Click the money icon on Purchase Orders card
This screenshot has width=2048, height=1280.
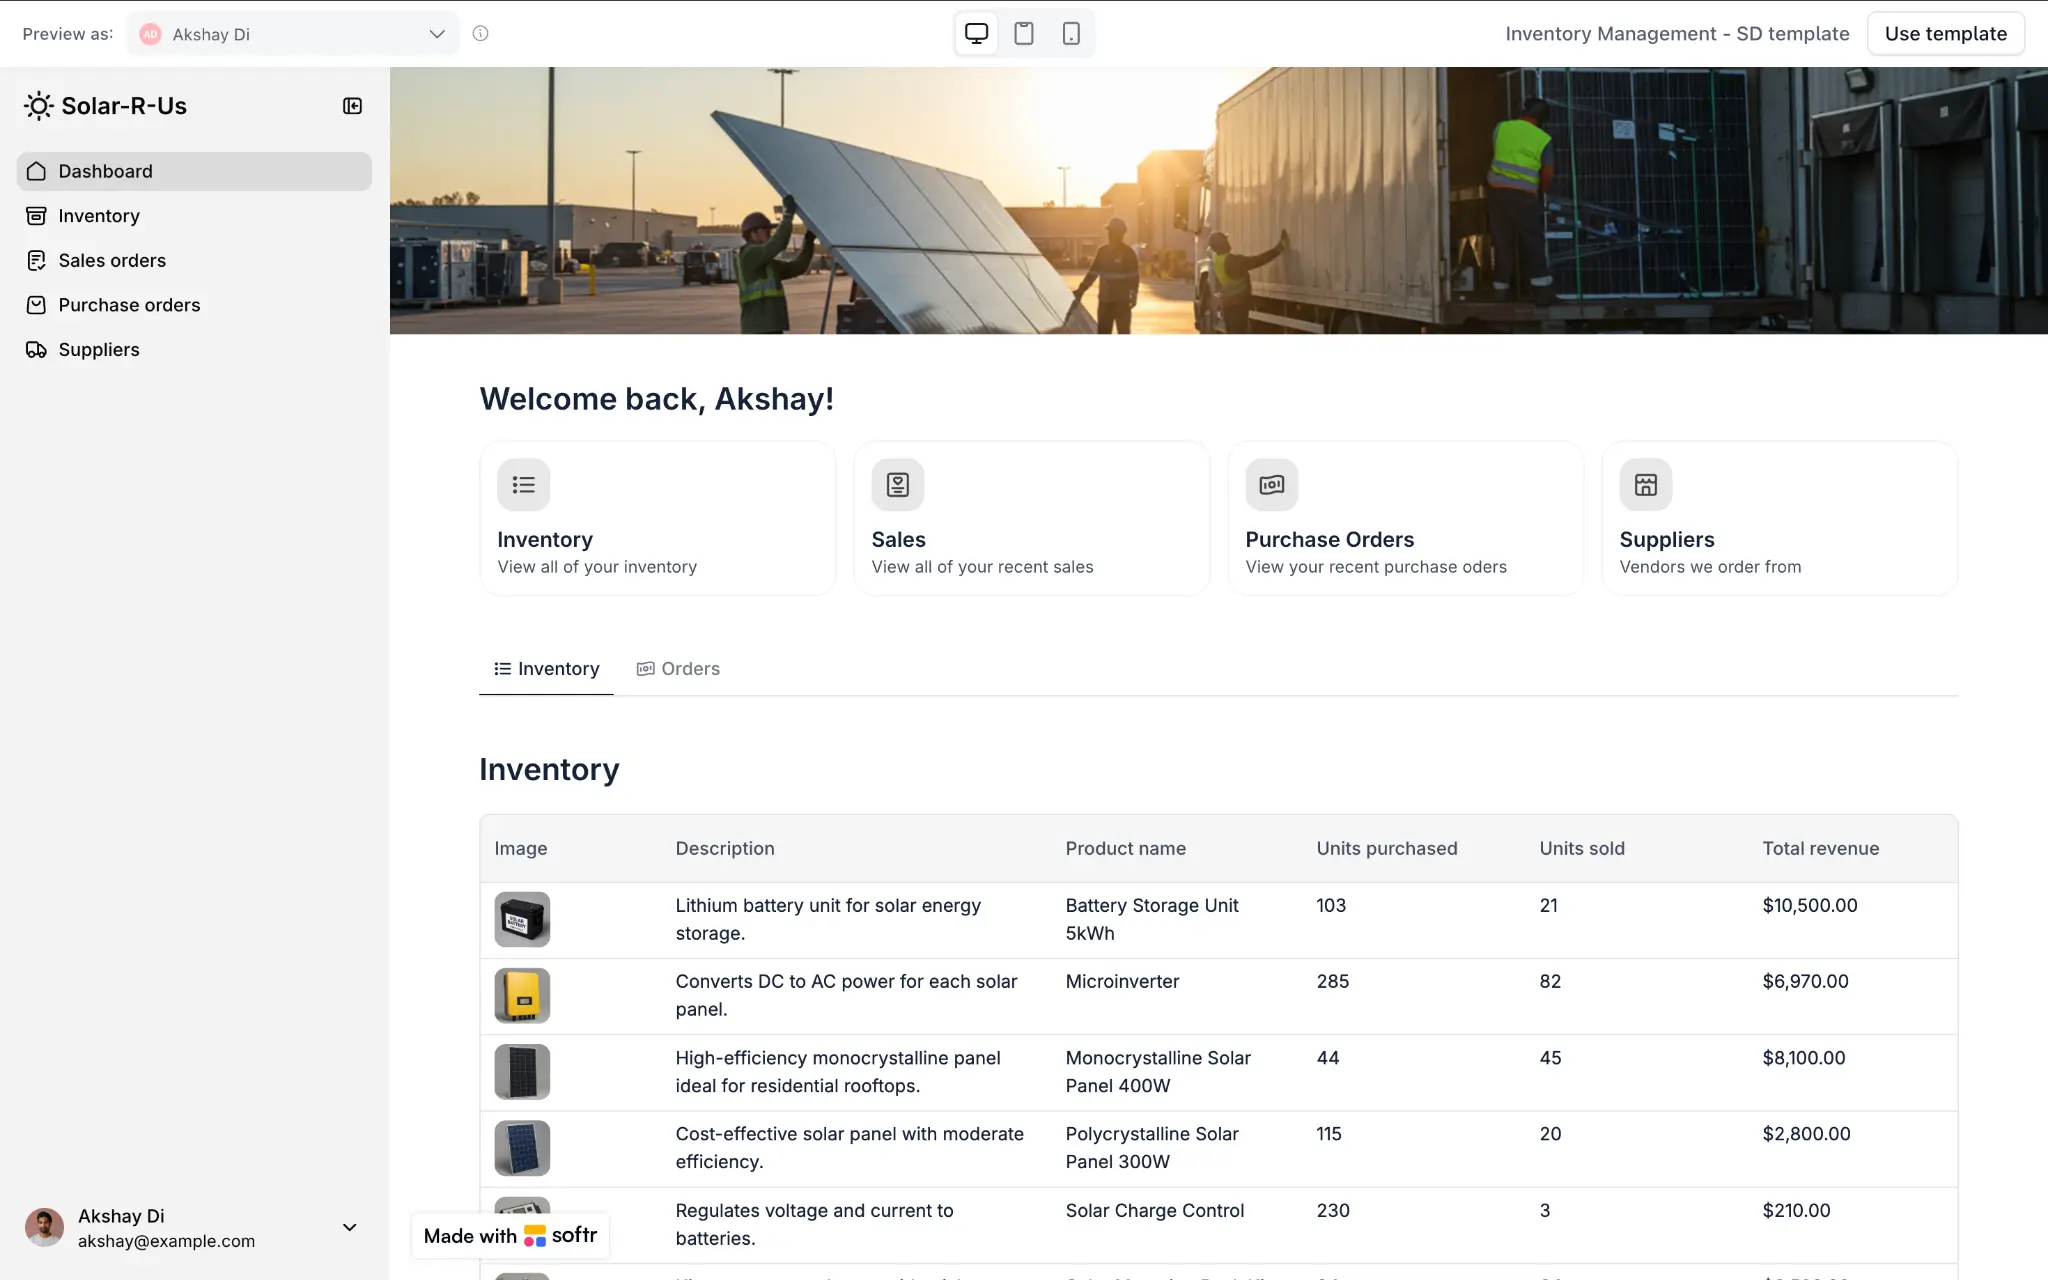click(1272, 485)
